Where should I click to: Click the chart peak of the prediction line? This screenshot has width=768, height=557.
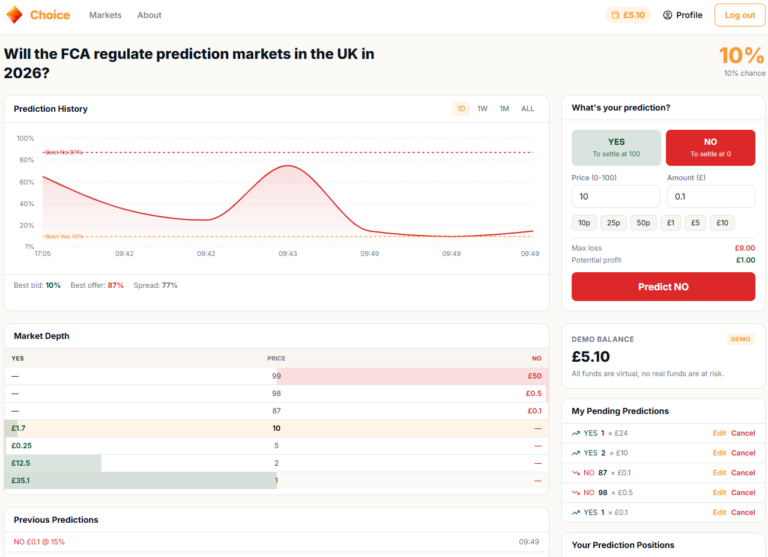click(288, 166)
